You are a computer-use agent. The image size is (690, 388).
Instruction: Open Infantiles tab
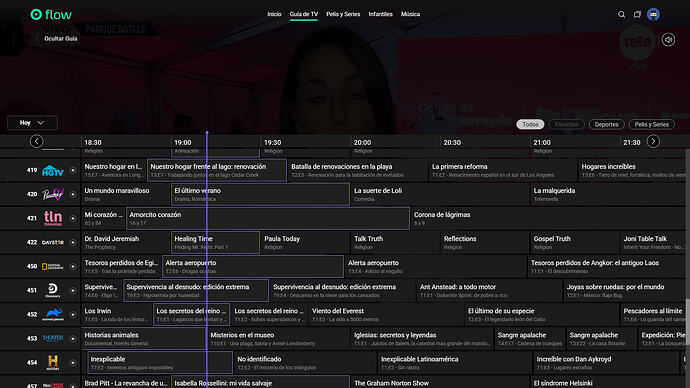click(x=381, y=14)
